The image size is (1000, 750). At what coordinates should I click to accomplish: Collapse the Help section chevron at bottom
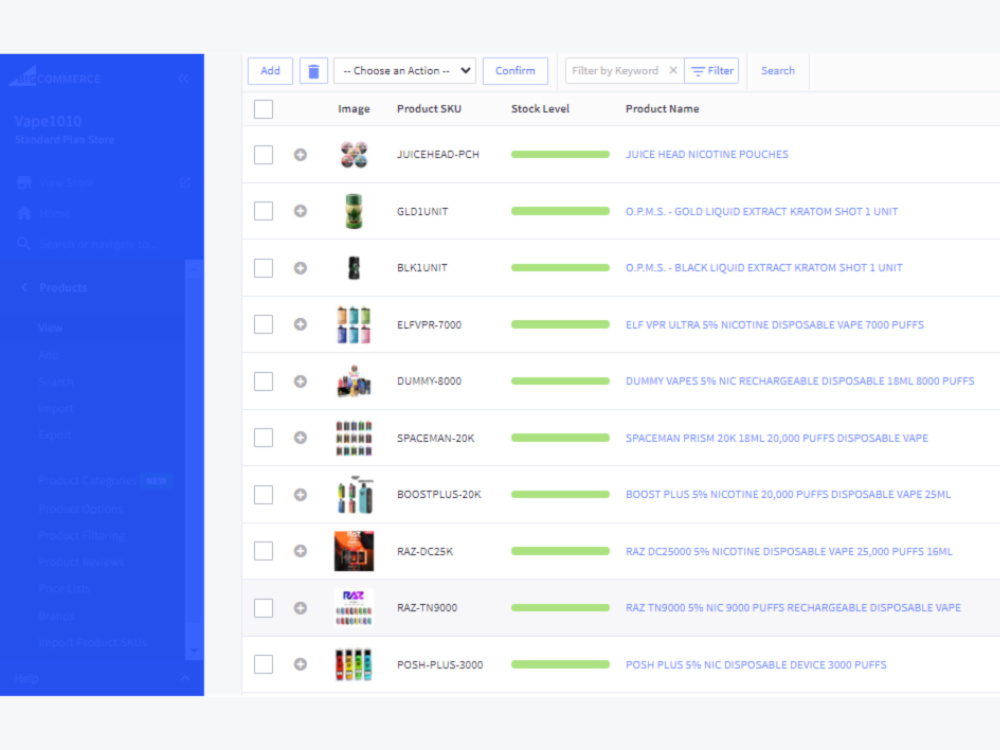tap(183, 678)
